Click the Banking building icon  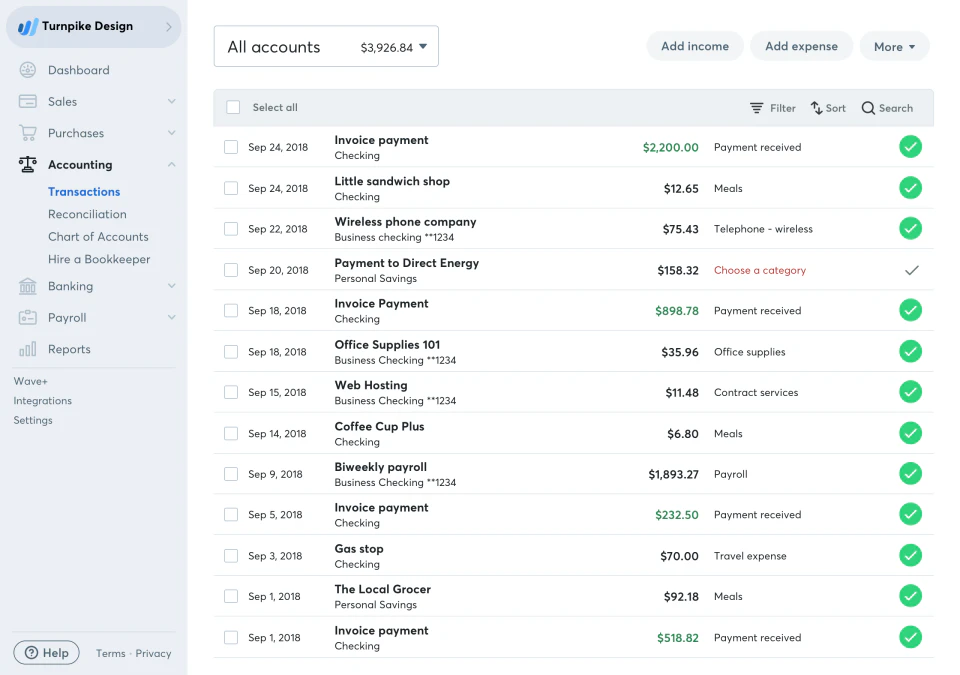pyautogui.click(x=28, y=286)
